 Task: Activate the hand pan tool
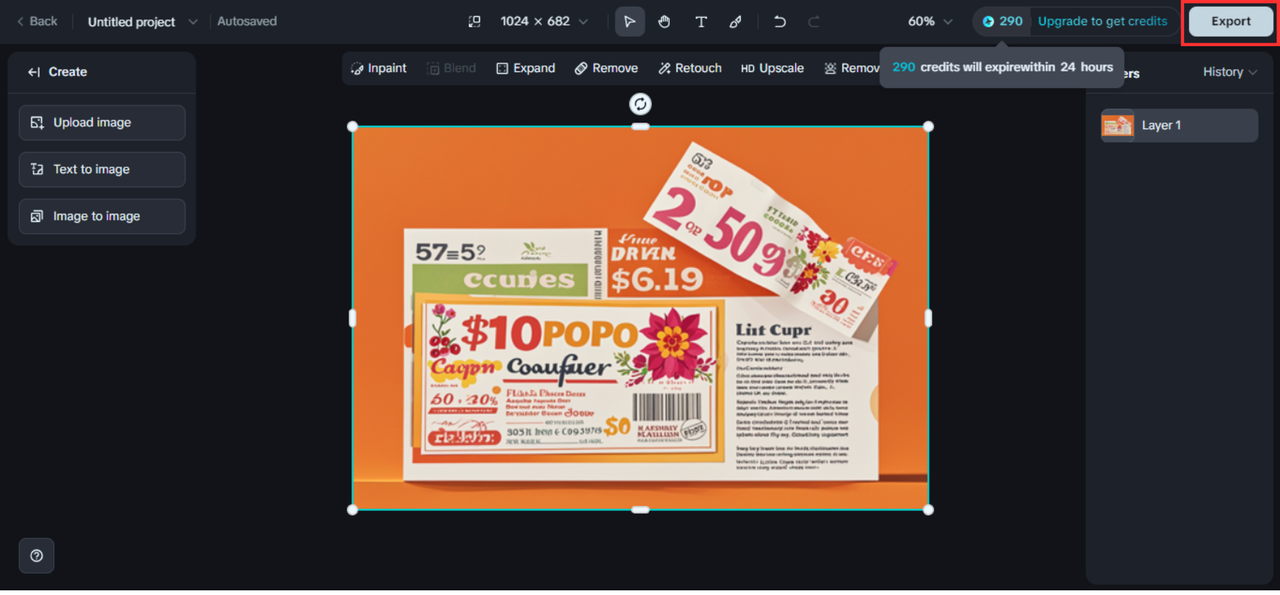[x=664, y=21]
